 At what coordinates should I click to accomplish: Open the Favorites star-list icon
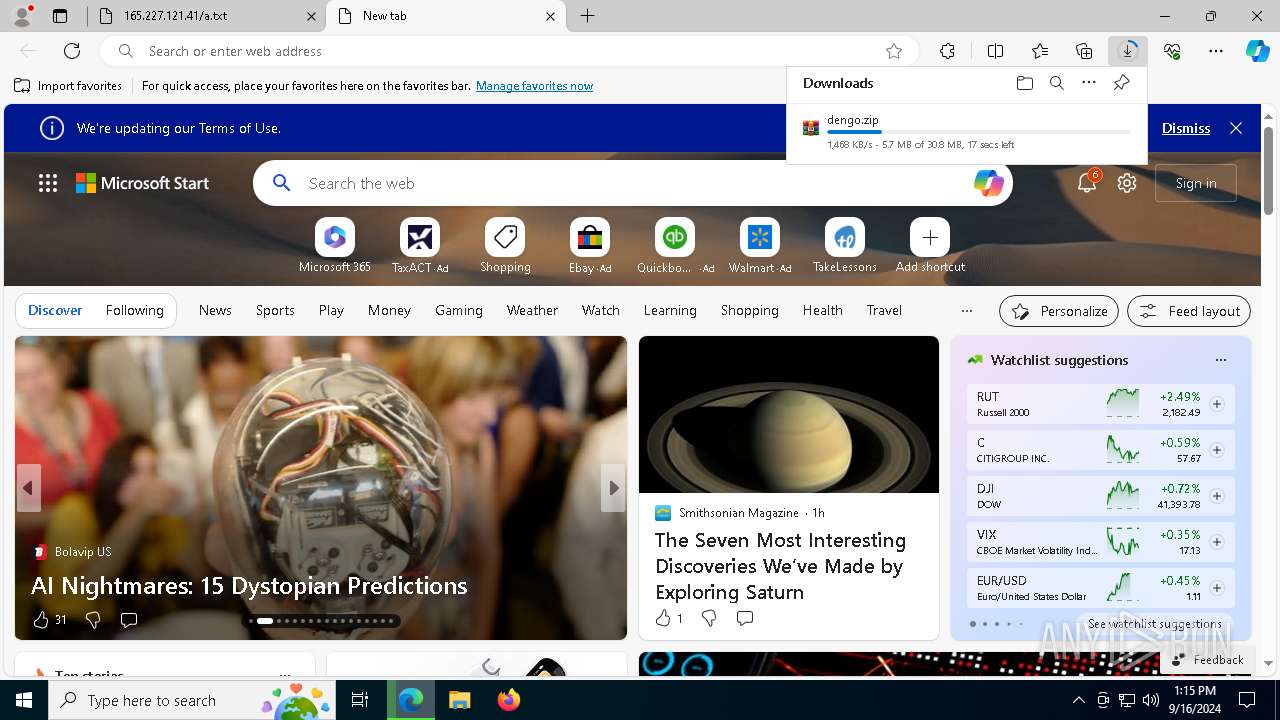click(x=1040, y=51)
